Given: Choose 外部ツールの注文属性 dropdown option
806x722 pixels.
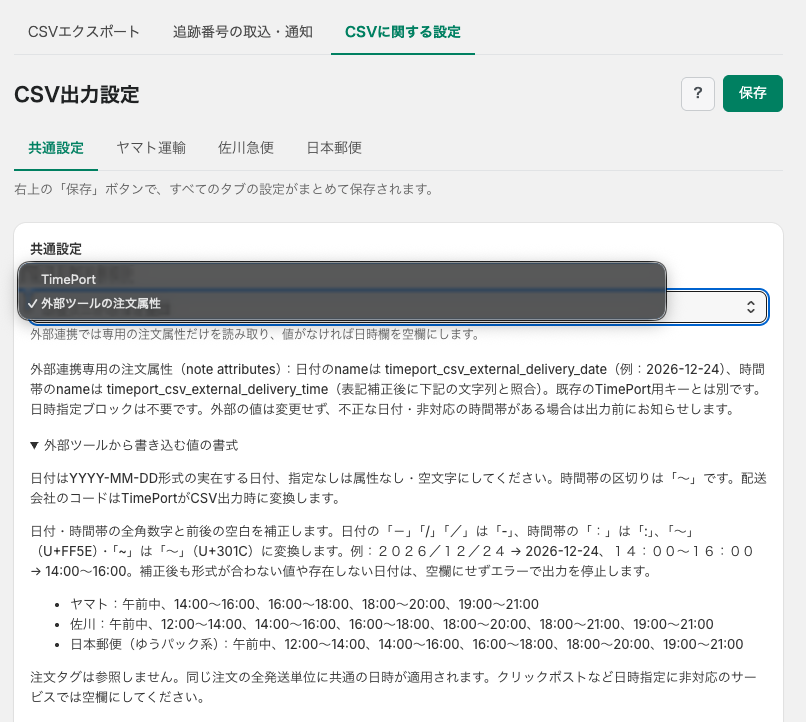Looking at the screenshot, I should tap(342, 304).
